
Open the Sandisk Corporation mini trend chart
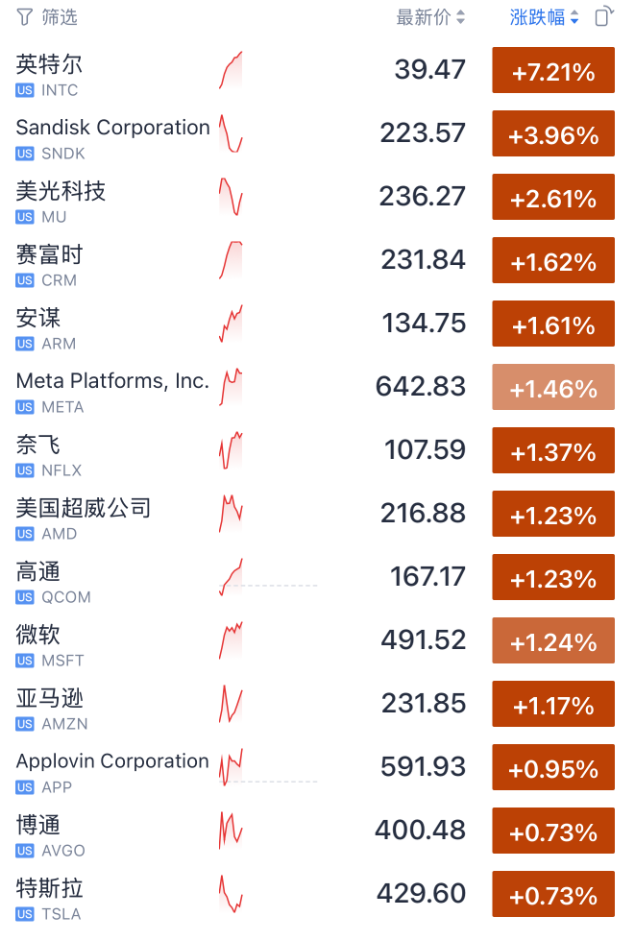(231, 133)
